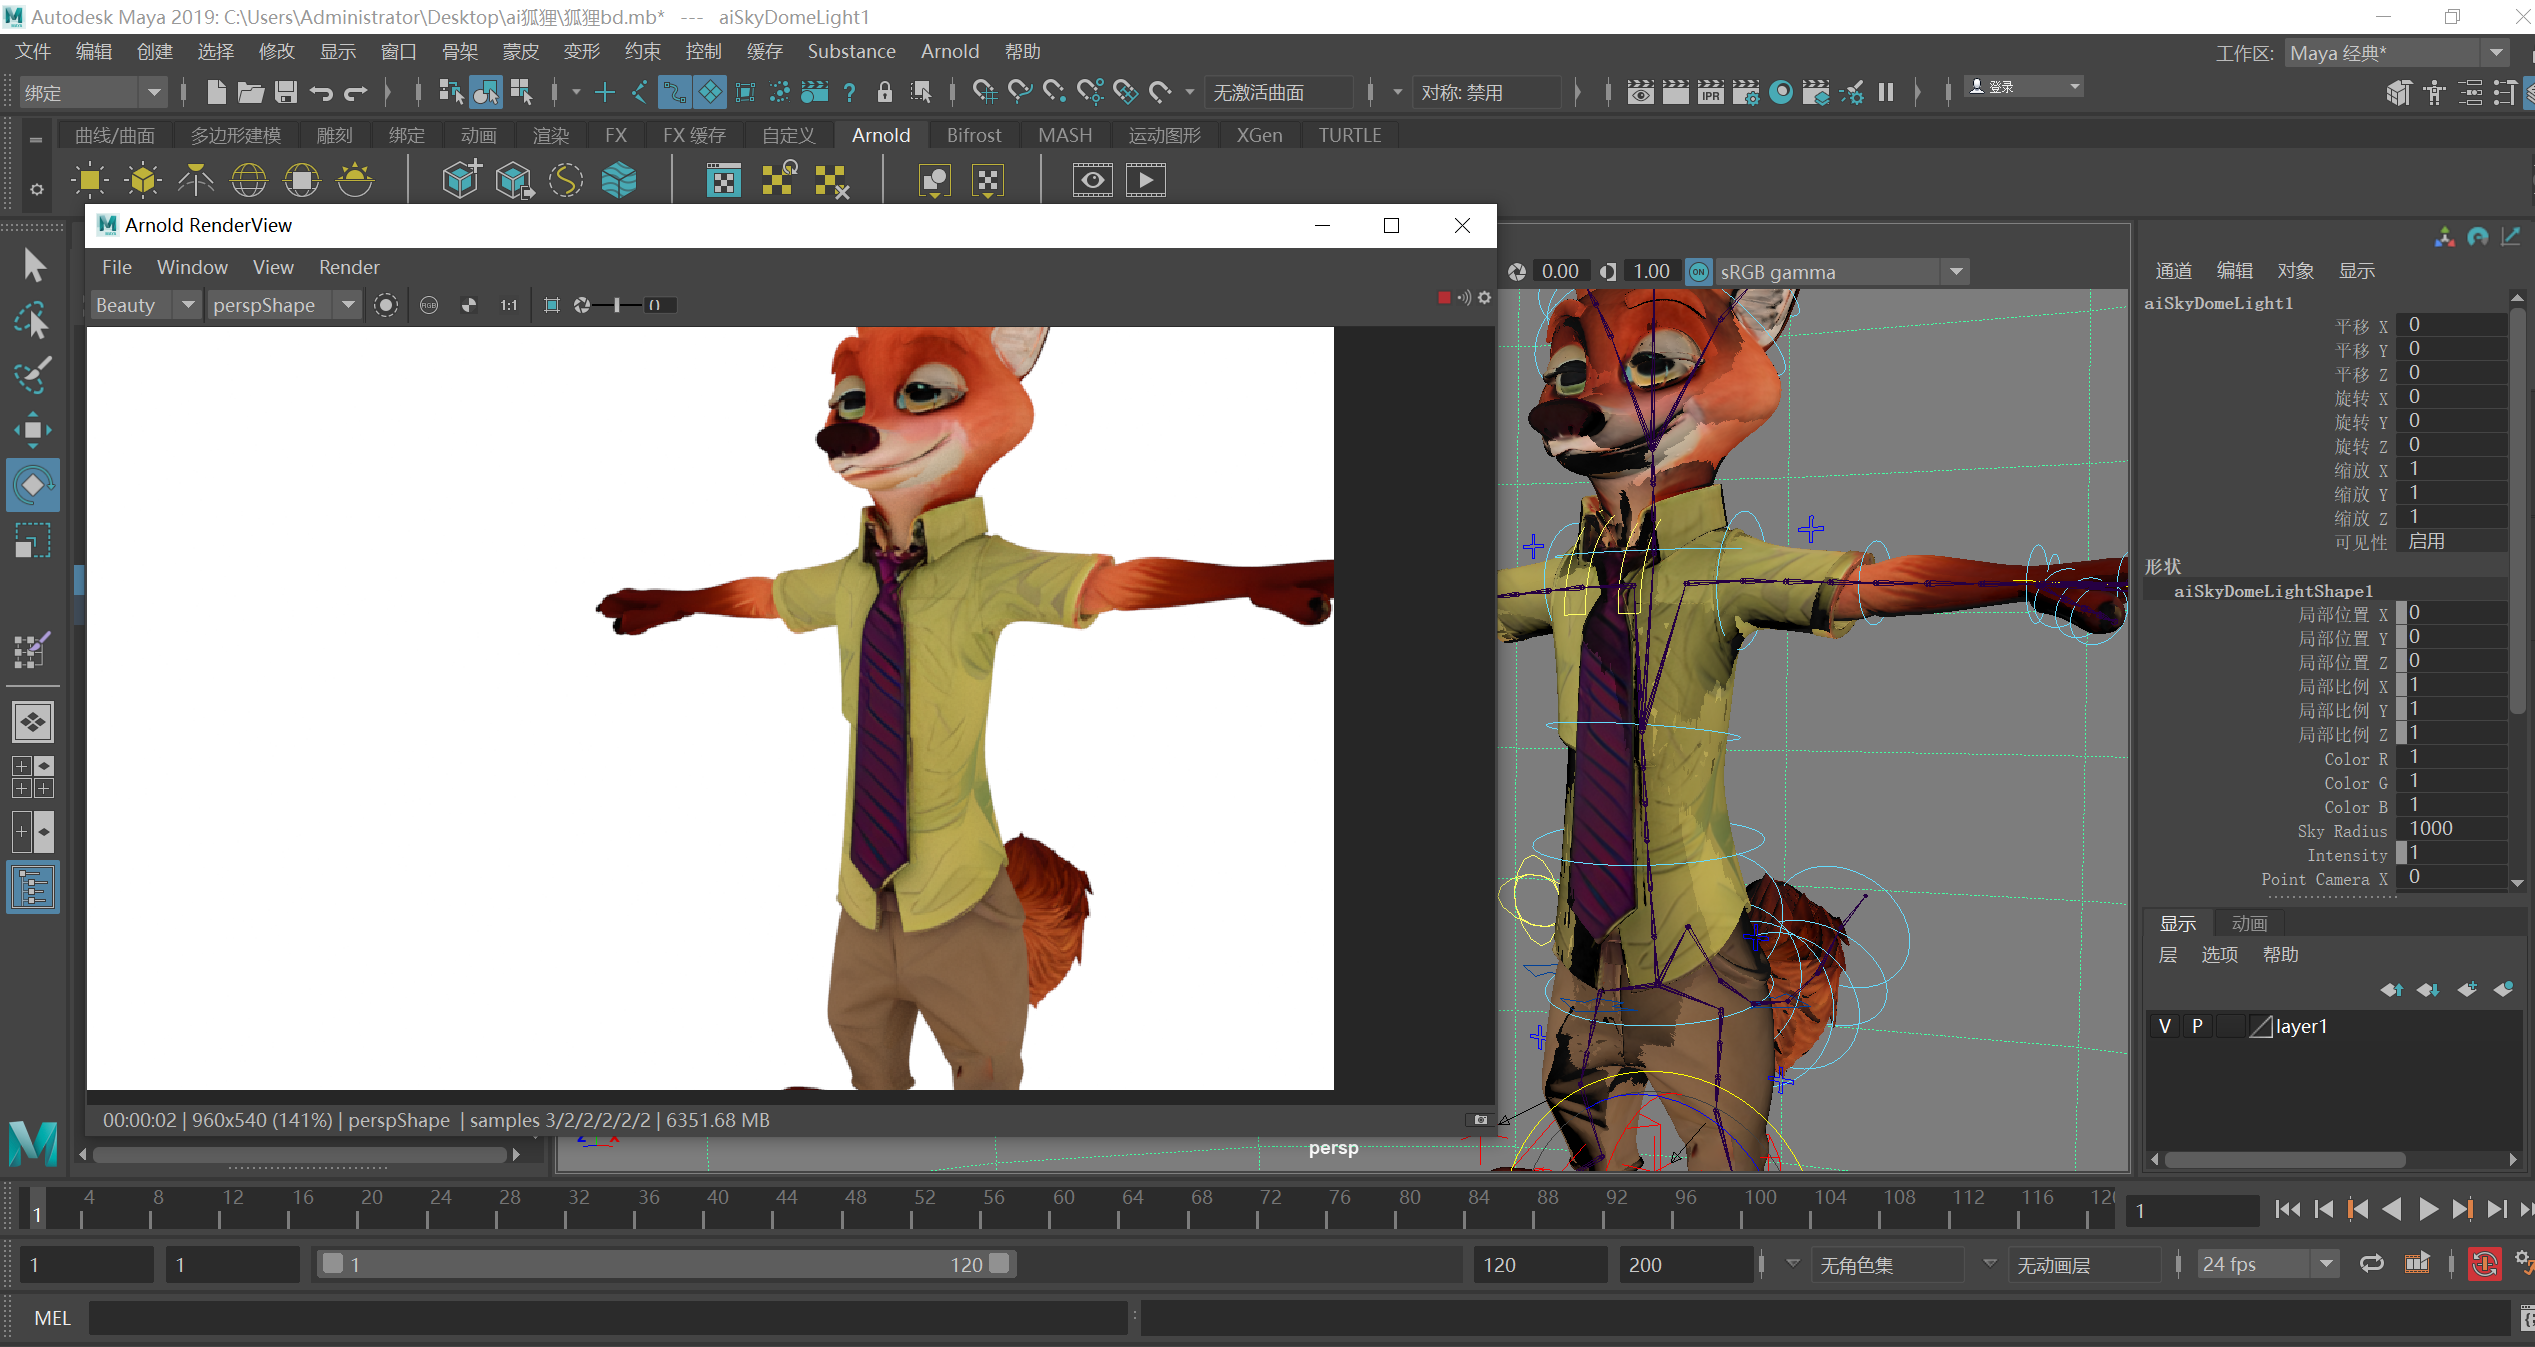The height and width of the screenshot is (1347, 2535).
Task: Open Arnold RenderView using its shelf icon
Action: coord(723,180)
